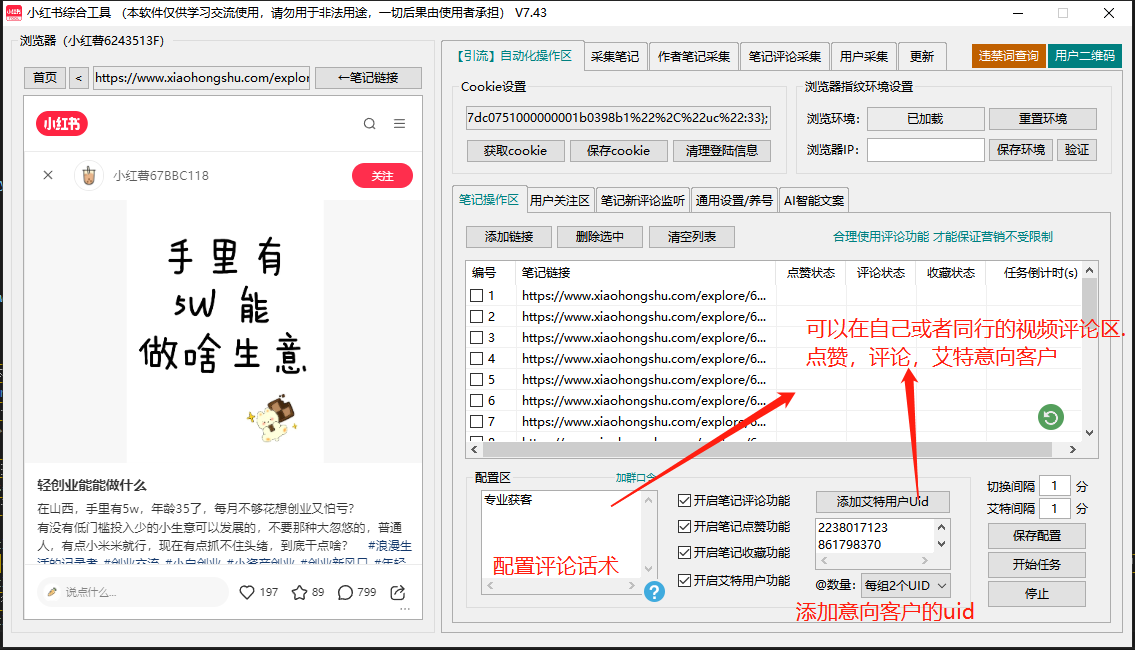This screenshot has height=650, width=1135.
Task: Open the @数量 每组2个UID dropdown
Action: [905, 585]
